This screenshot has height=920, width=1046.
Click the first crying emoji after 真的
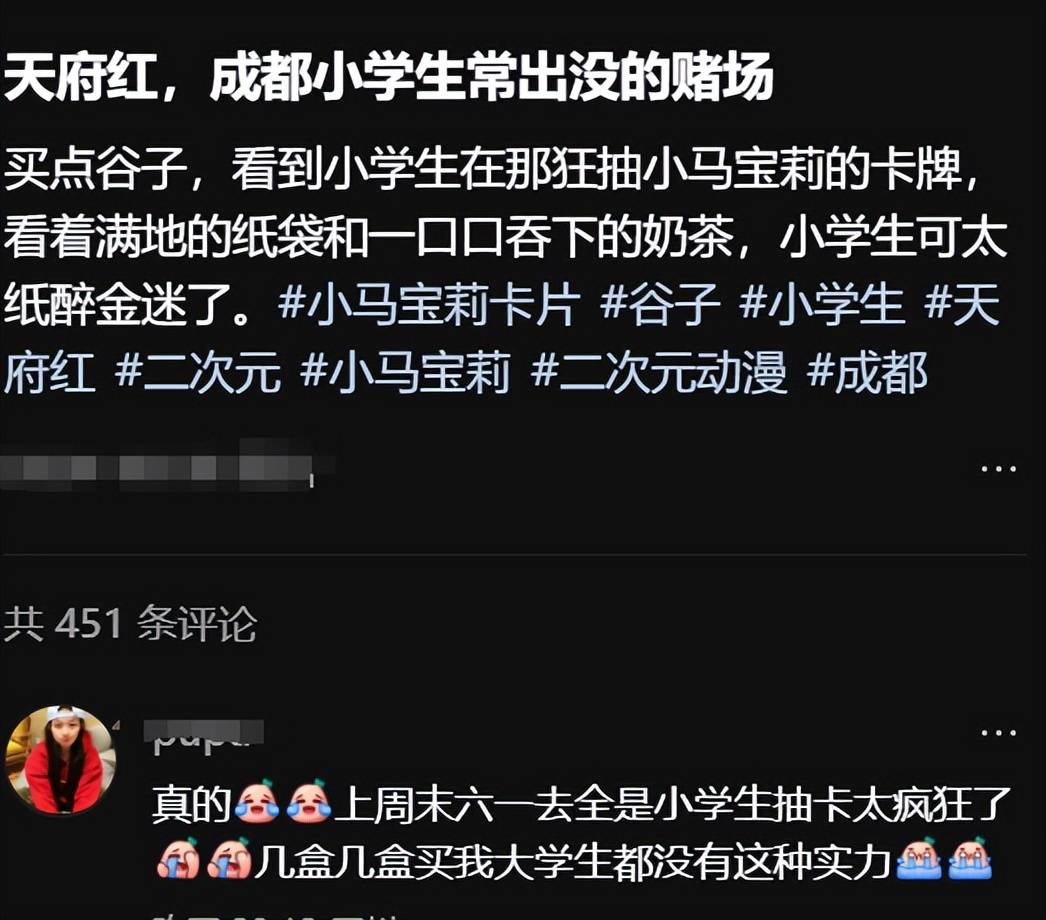[256, 801]
